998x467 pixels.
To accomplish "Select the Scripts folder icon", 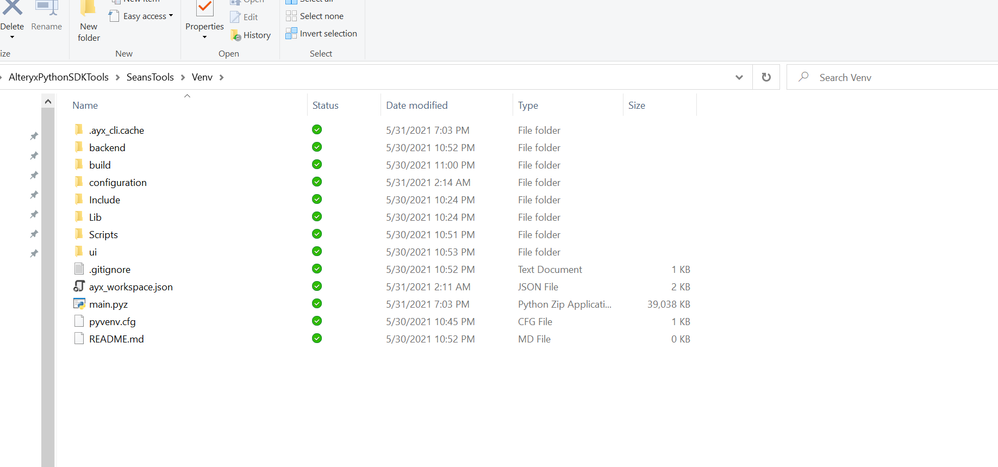I will click(79, 234).
